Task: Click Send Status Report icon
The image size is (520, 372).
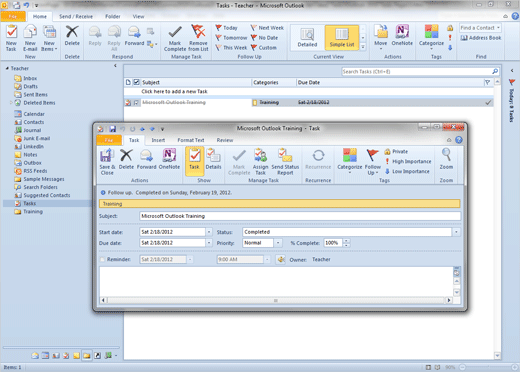Action: (x=285, y=162)
